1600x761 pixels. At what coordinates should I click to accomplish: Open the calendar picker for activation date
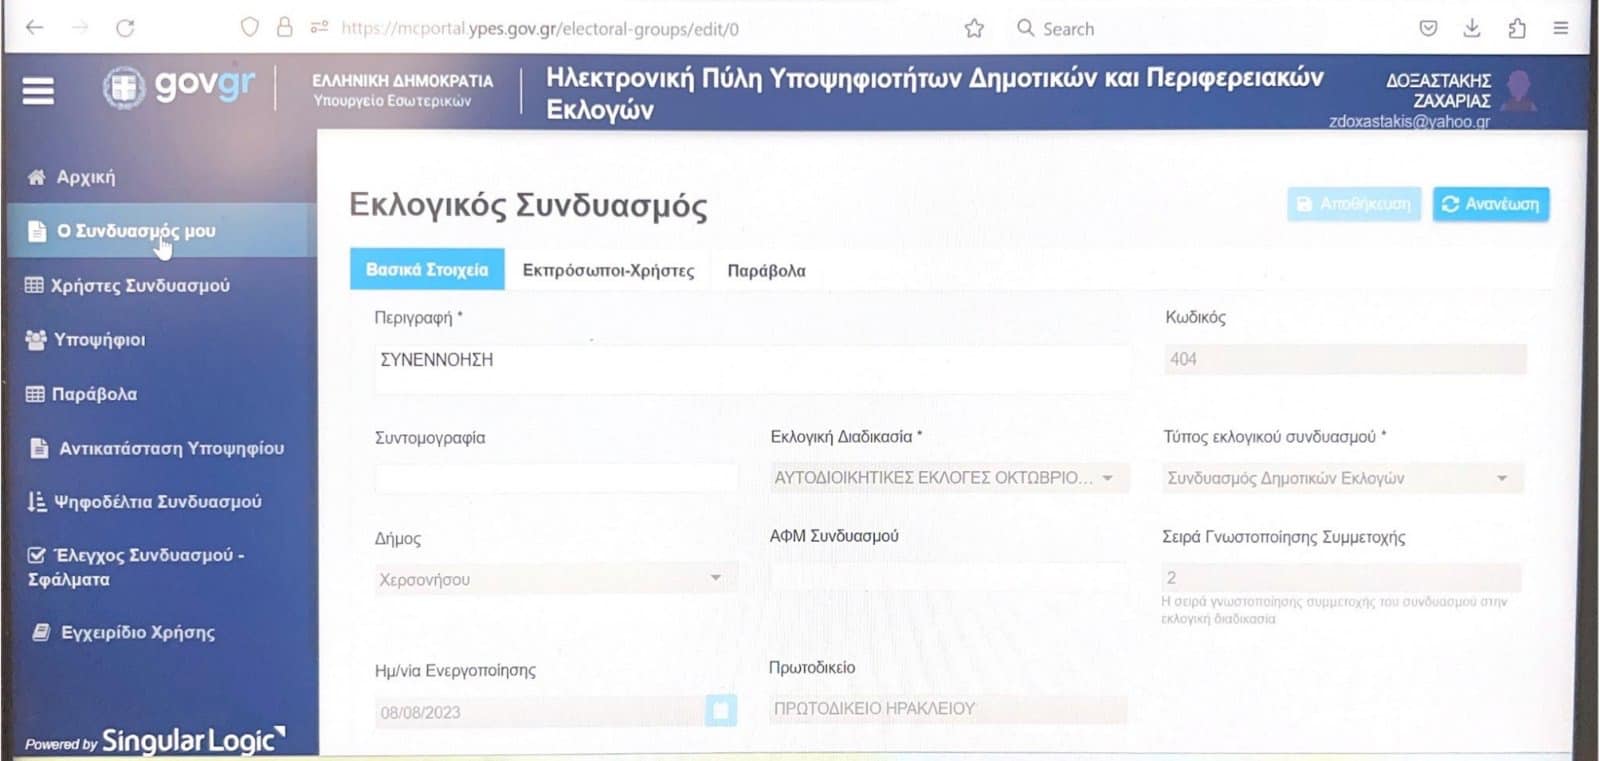[x=720, y=711]
